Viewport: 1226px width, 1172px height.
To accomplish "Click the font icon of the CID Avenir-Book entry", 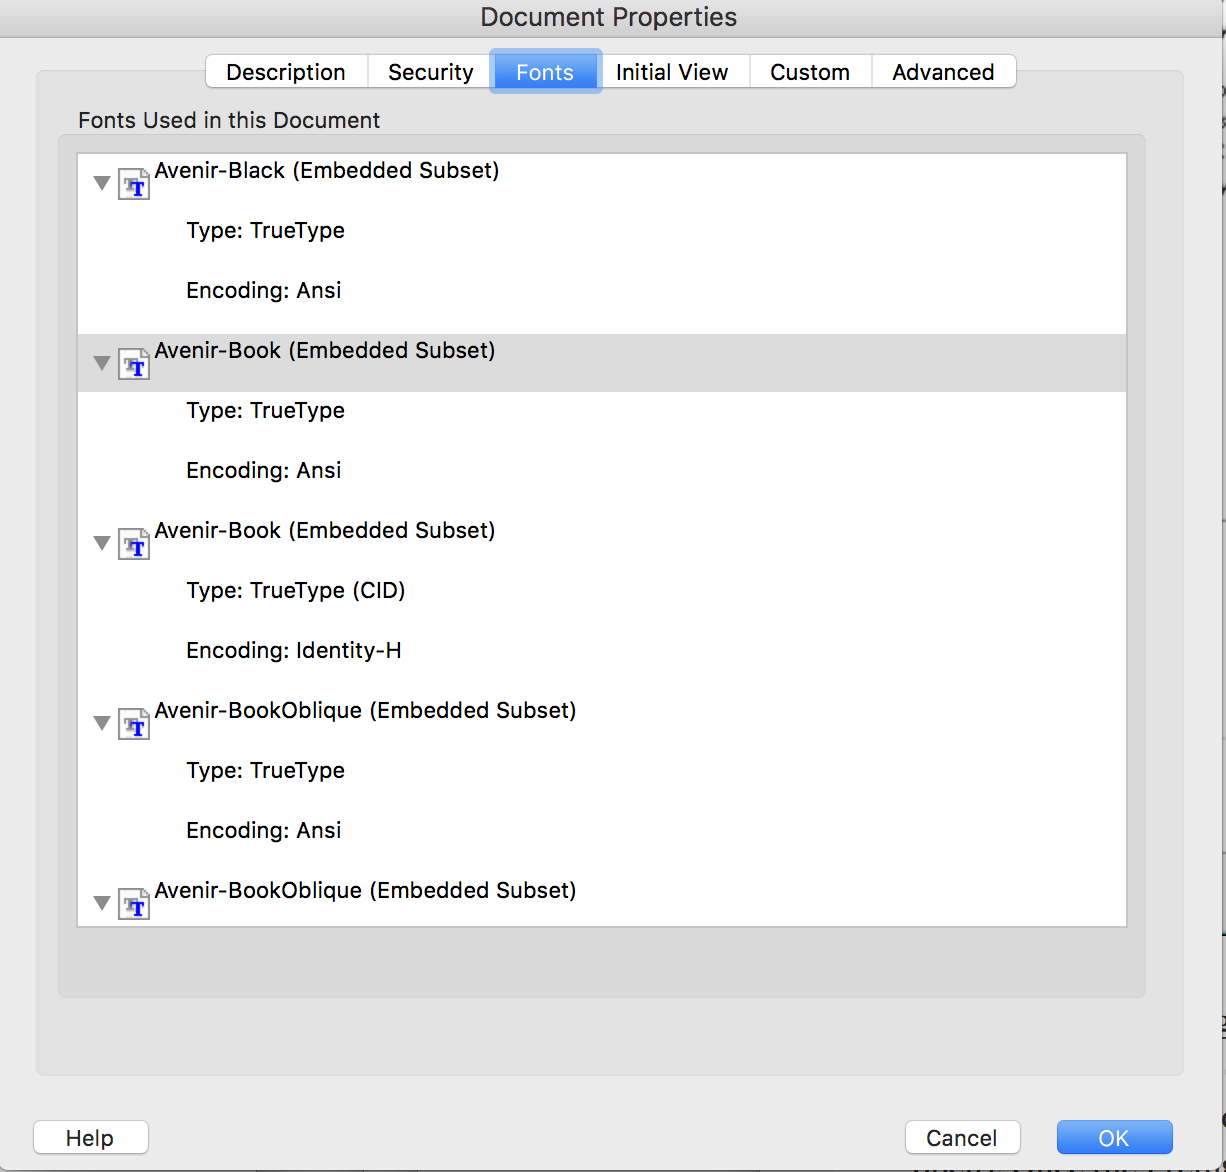I will (134, 545).
